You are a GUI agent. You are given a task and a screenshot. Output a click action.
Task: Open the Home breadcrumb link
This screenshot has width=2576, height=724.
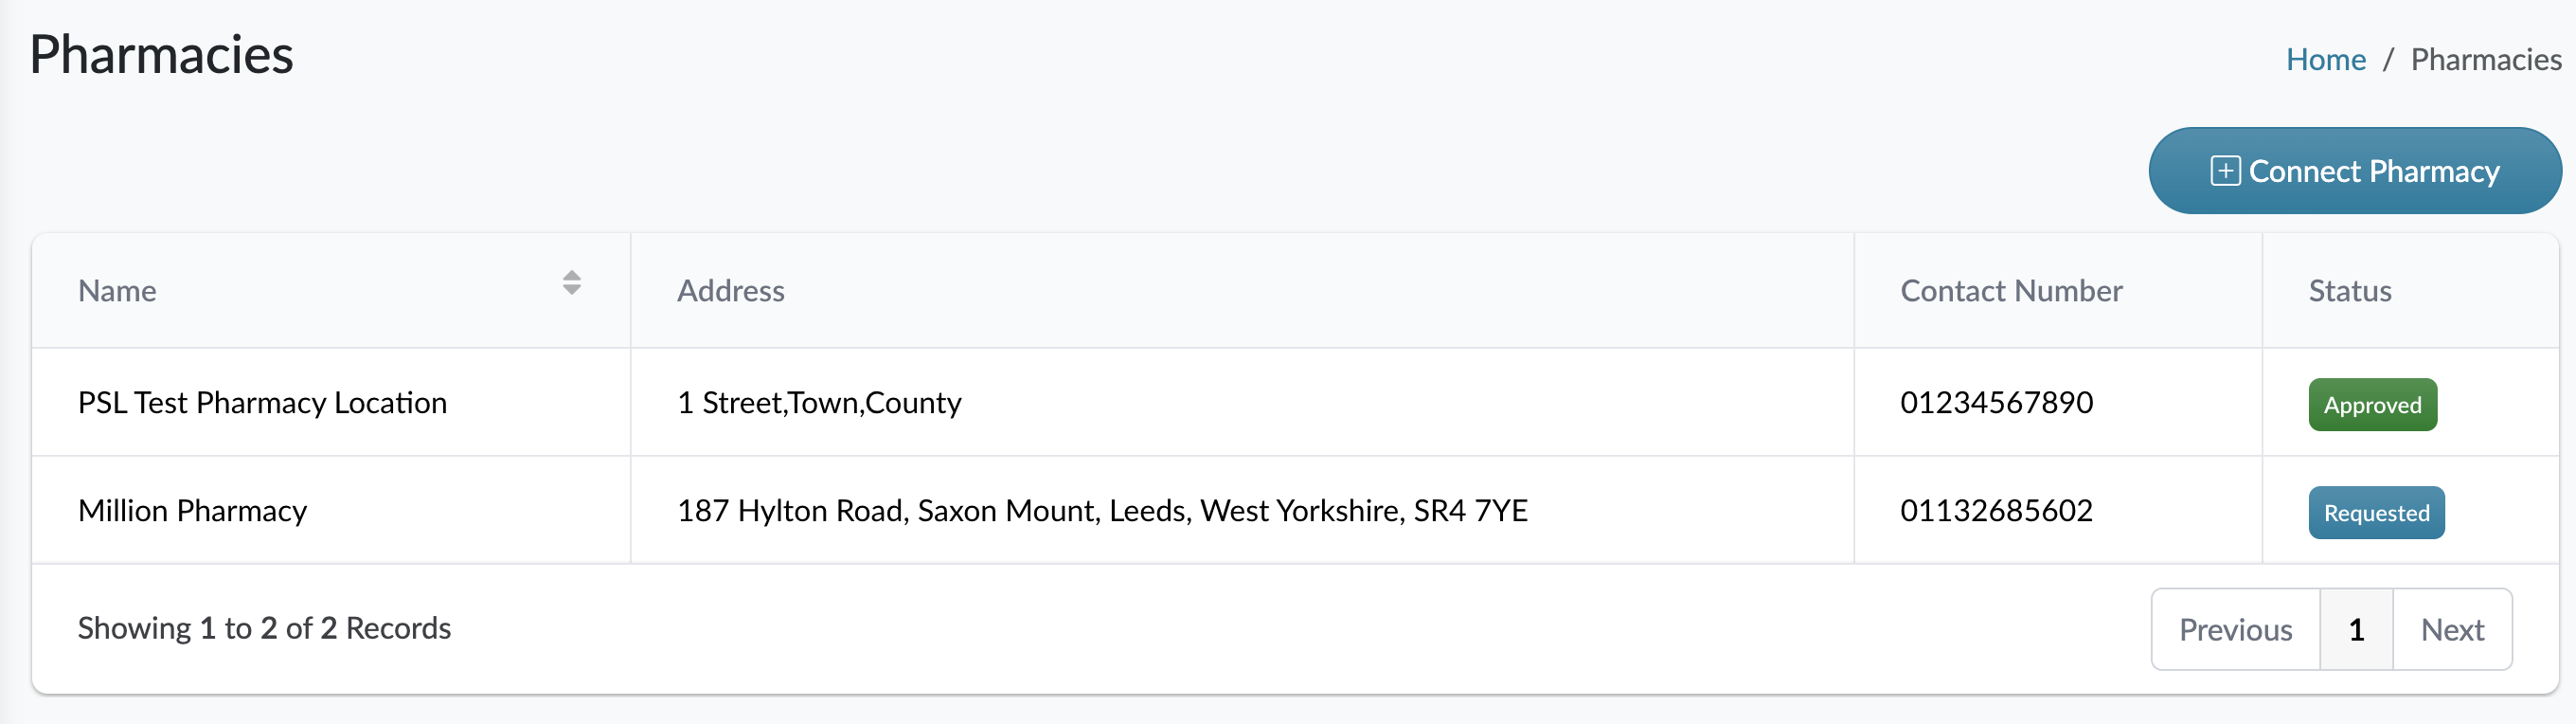pos(2325,60)
